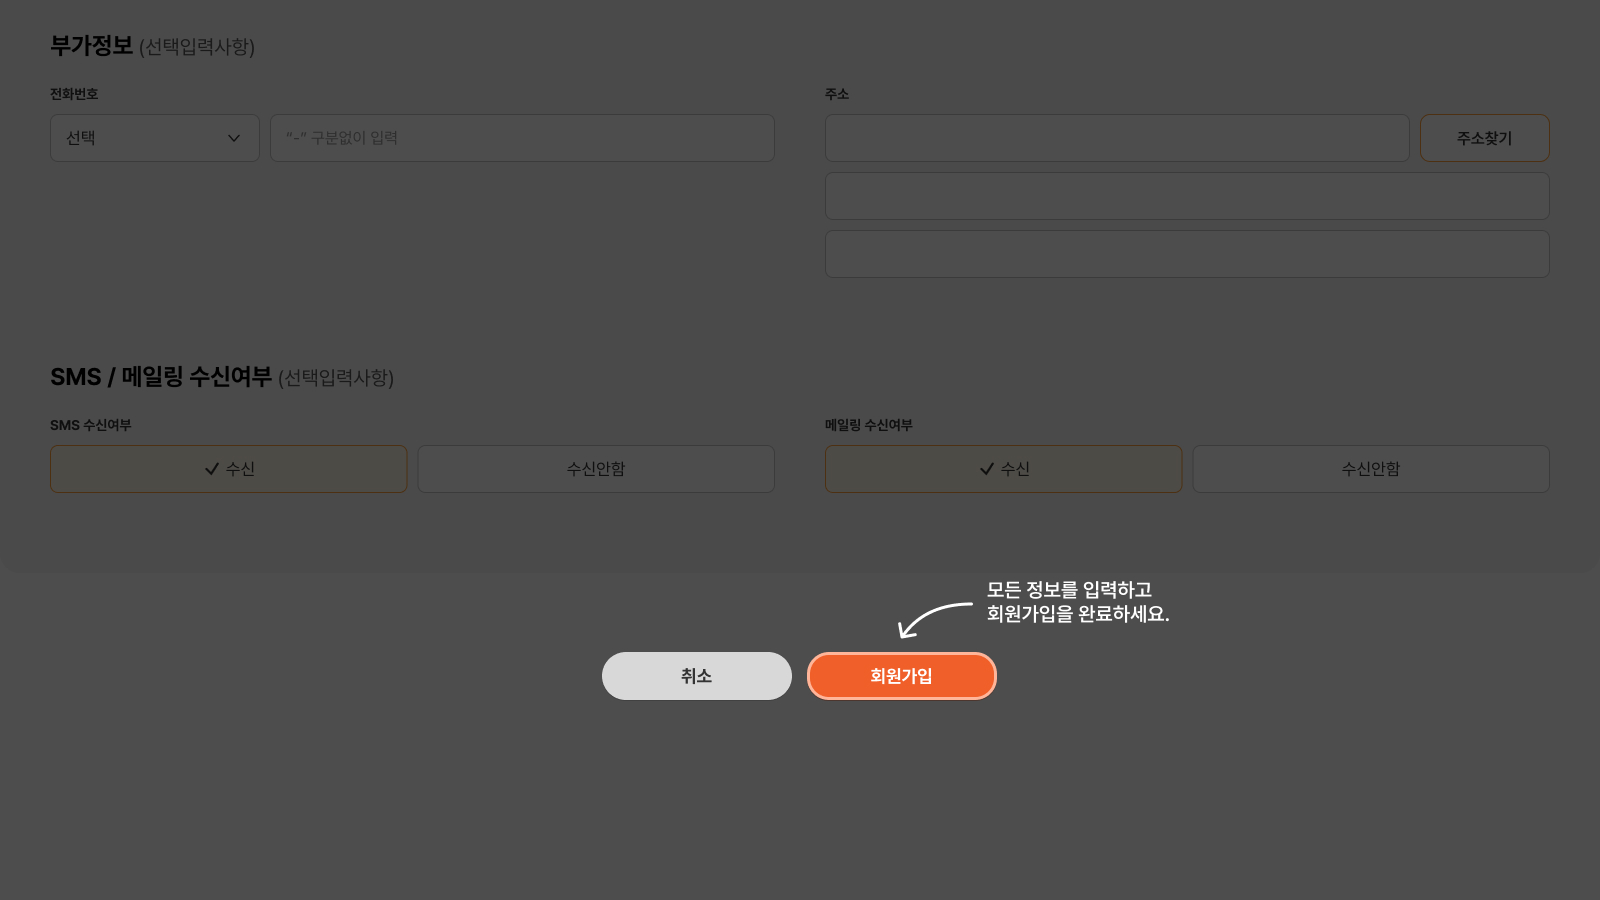Click the third address input line

[1186, 254]
